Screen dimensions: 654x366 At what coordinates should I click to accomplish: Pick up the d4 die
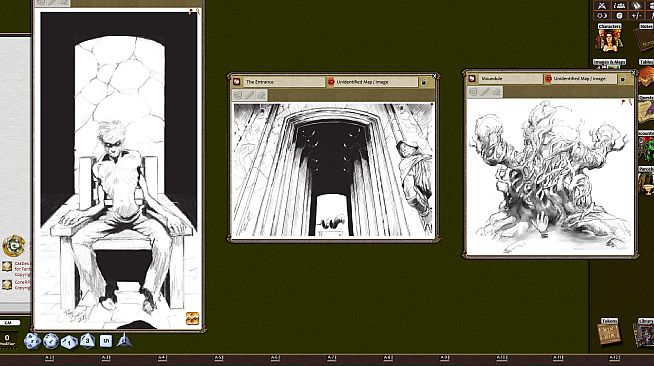pos(124,341)
